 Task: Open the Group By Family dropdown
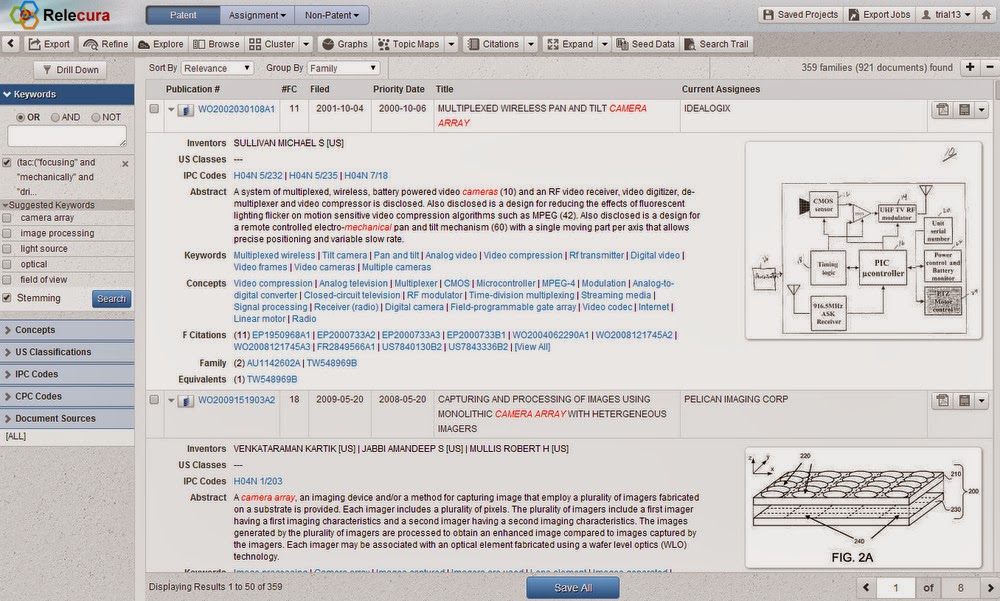point(344,68)
